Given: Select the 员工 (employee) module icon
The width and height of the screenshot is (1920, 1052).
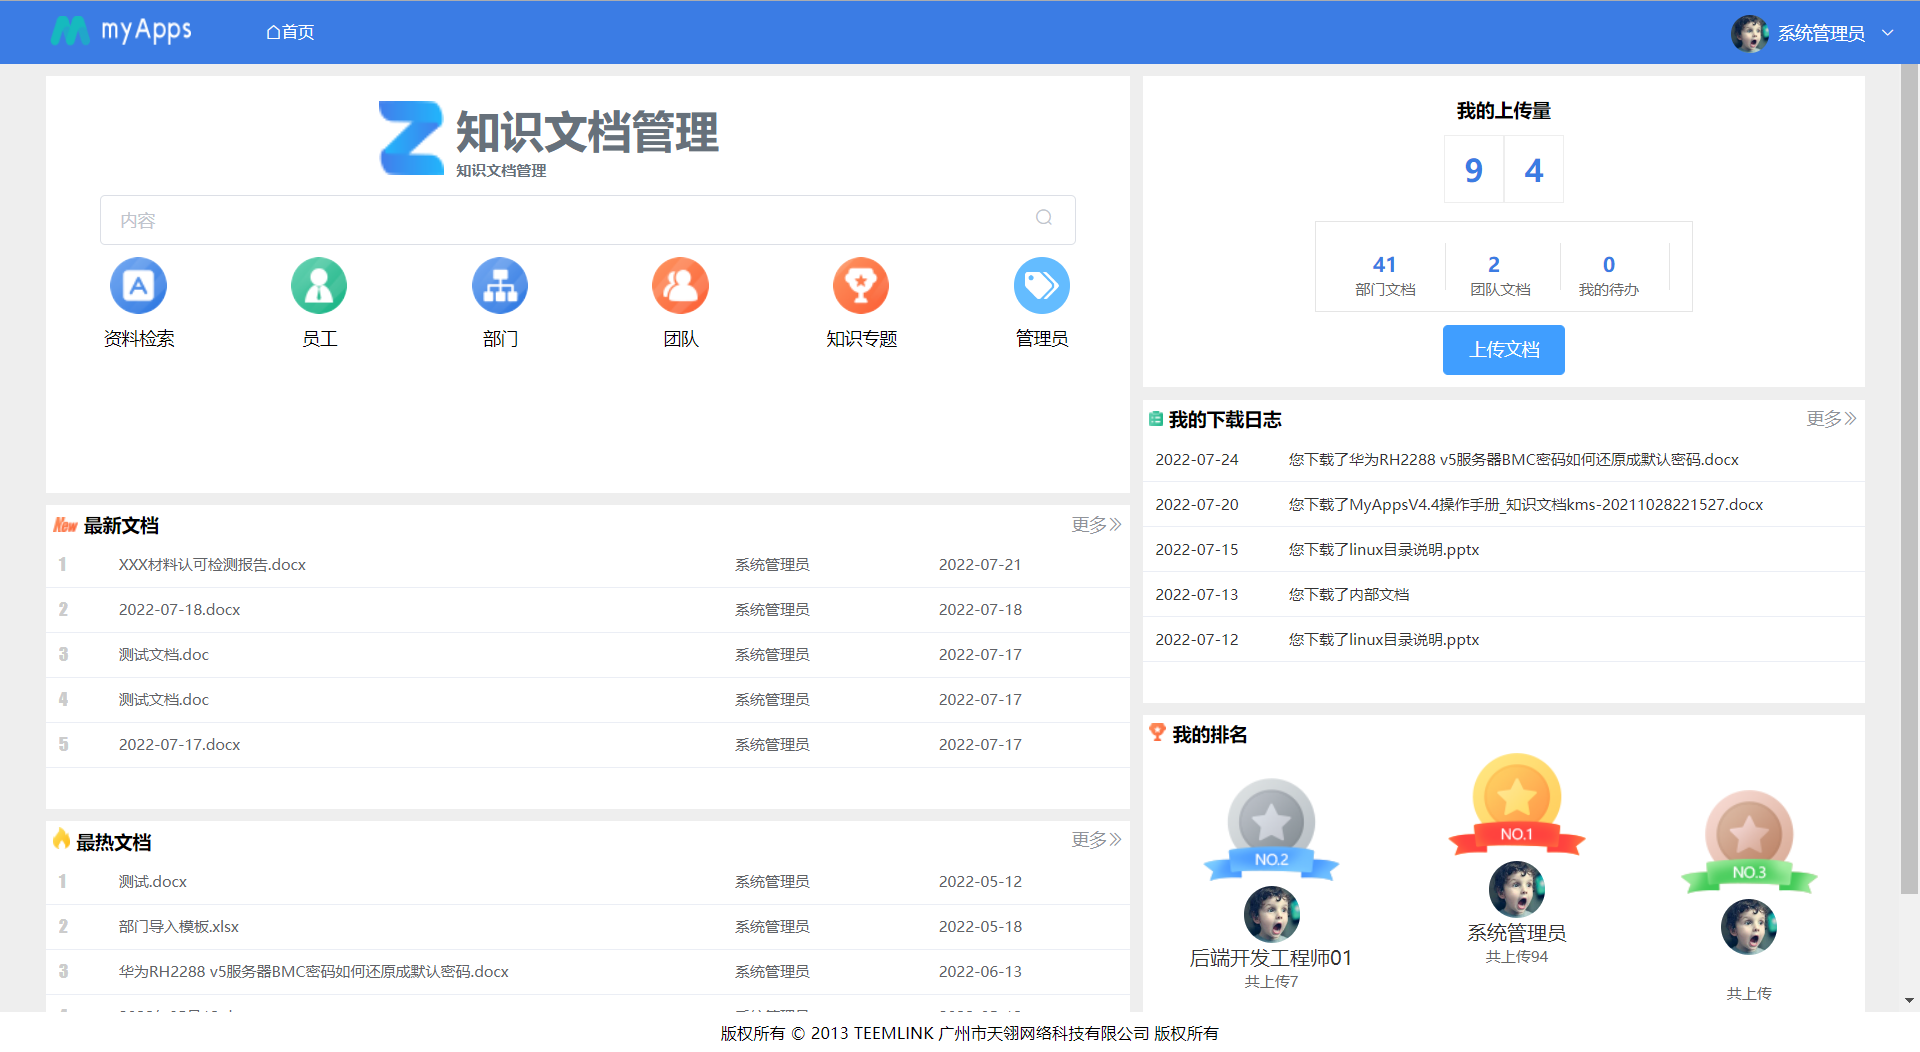Looking at the screenshot, I should click(319, 285).
